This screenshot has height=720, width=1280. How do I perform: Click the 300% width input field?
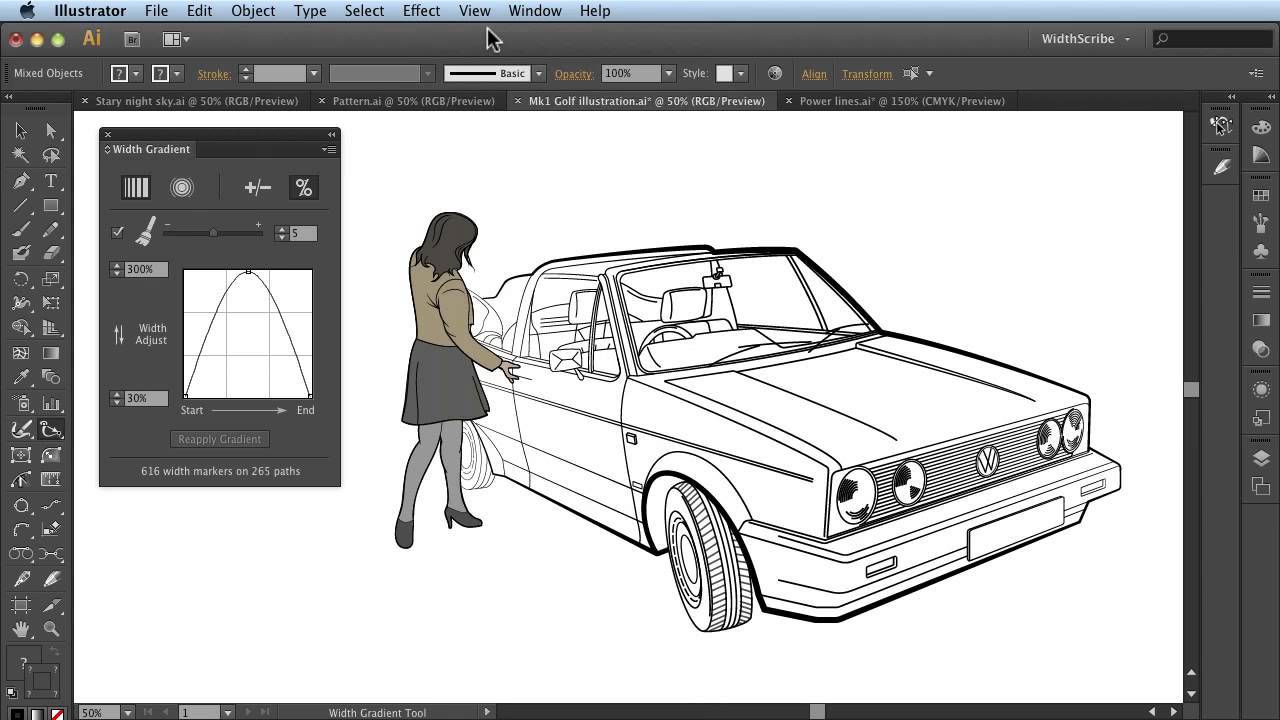[146, 269]
